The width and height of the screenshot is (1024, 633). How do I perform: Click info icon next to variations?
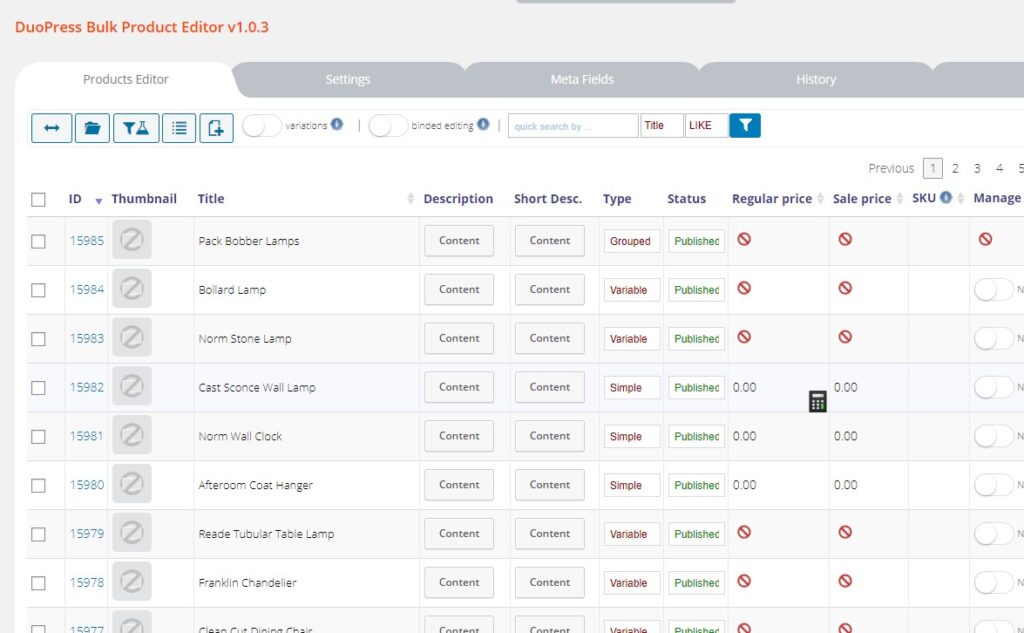[336, 124]
